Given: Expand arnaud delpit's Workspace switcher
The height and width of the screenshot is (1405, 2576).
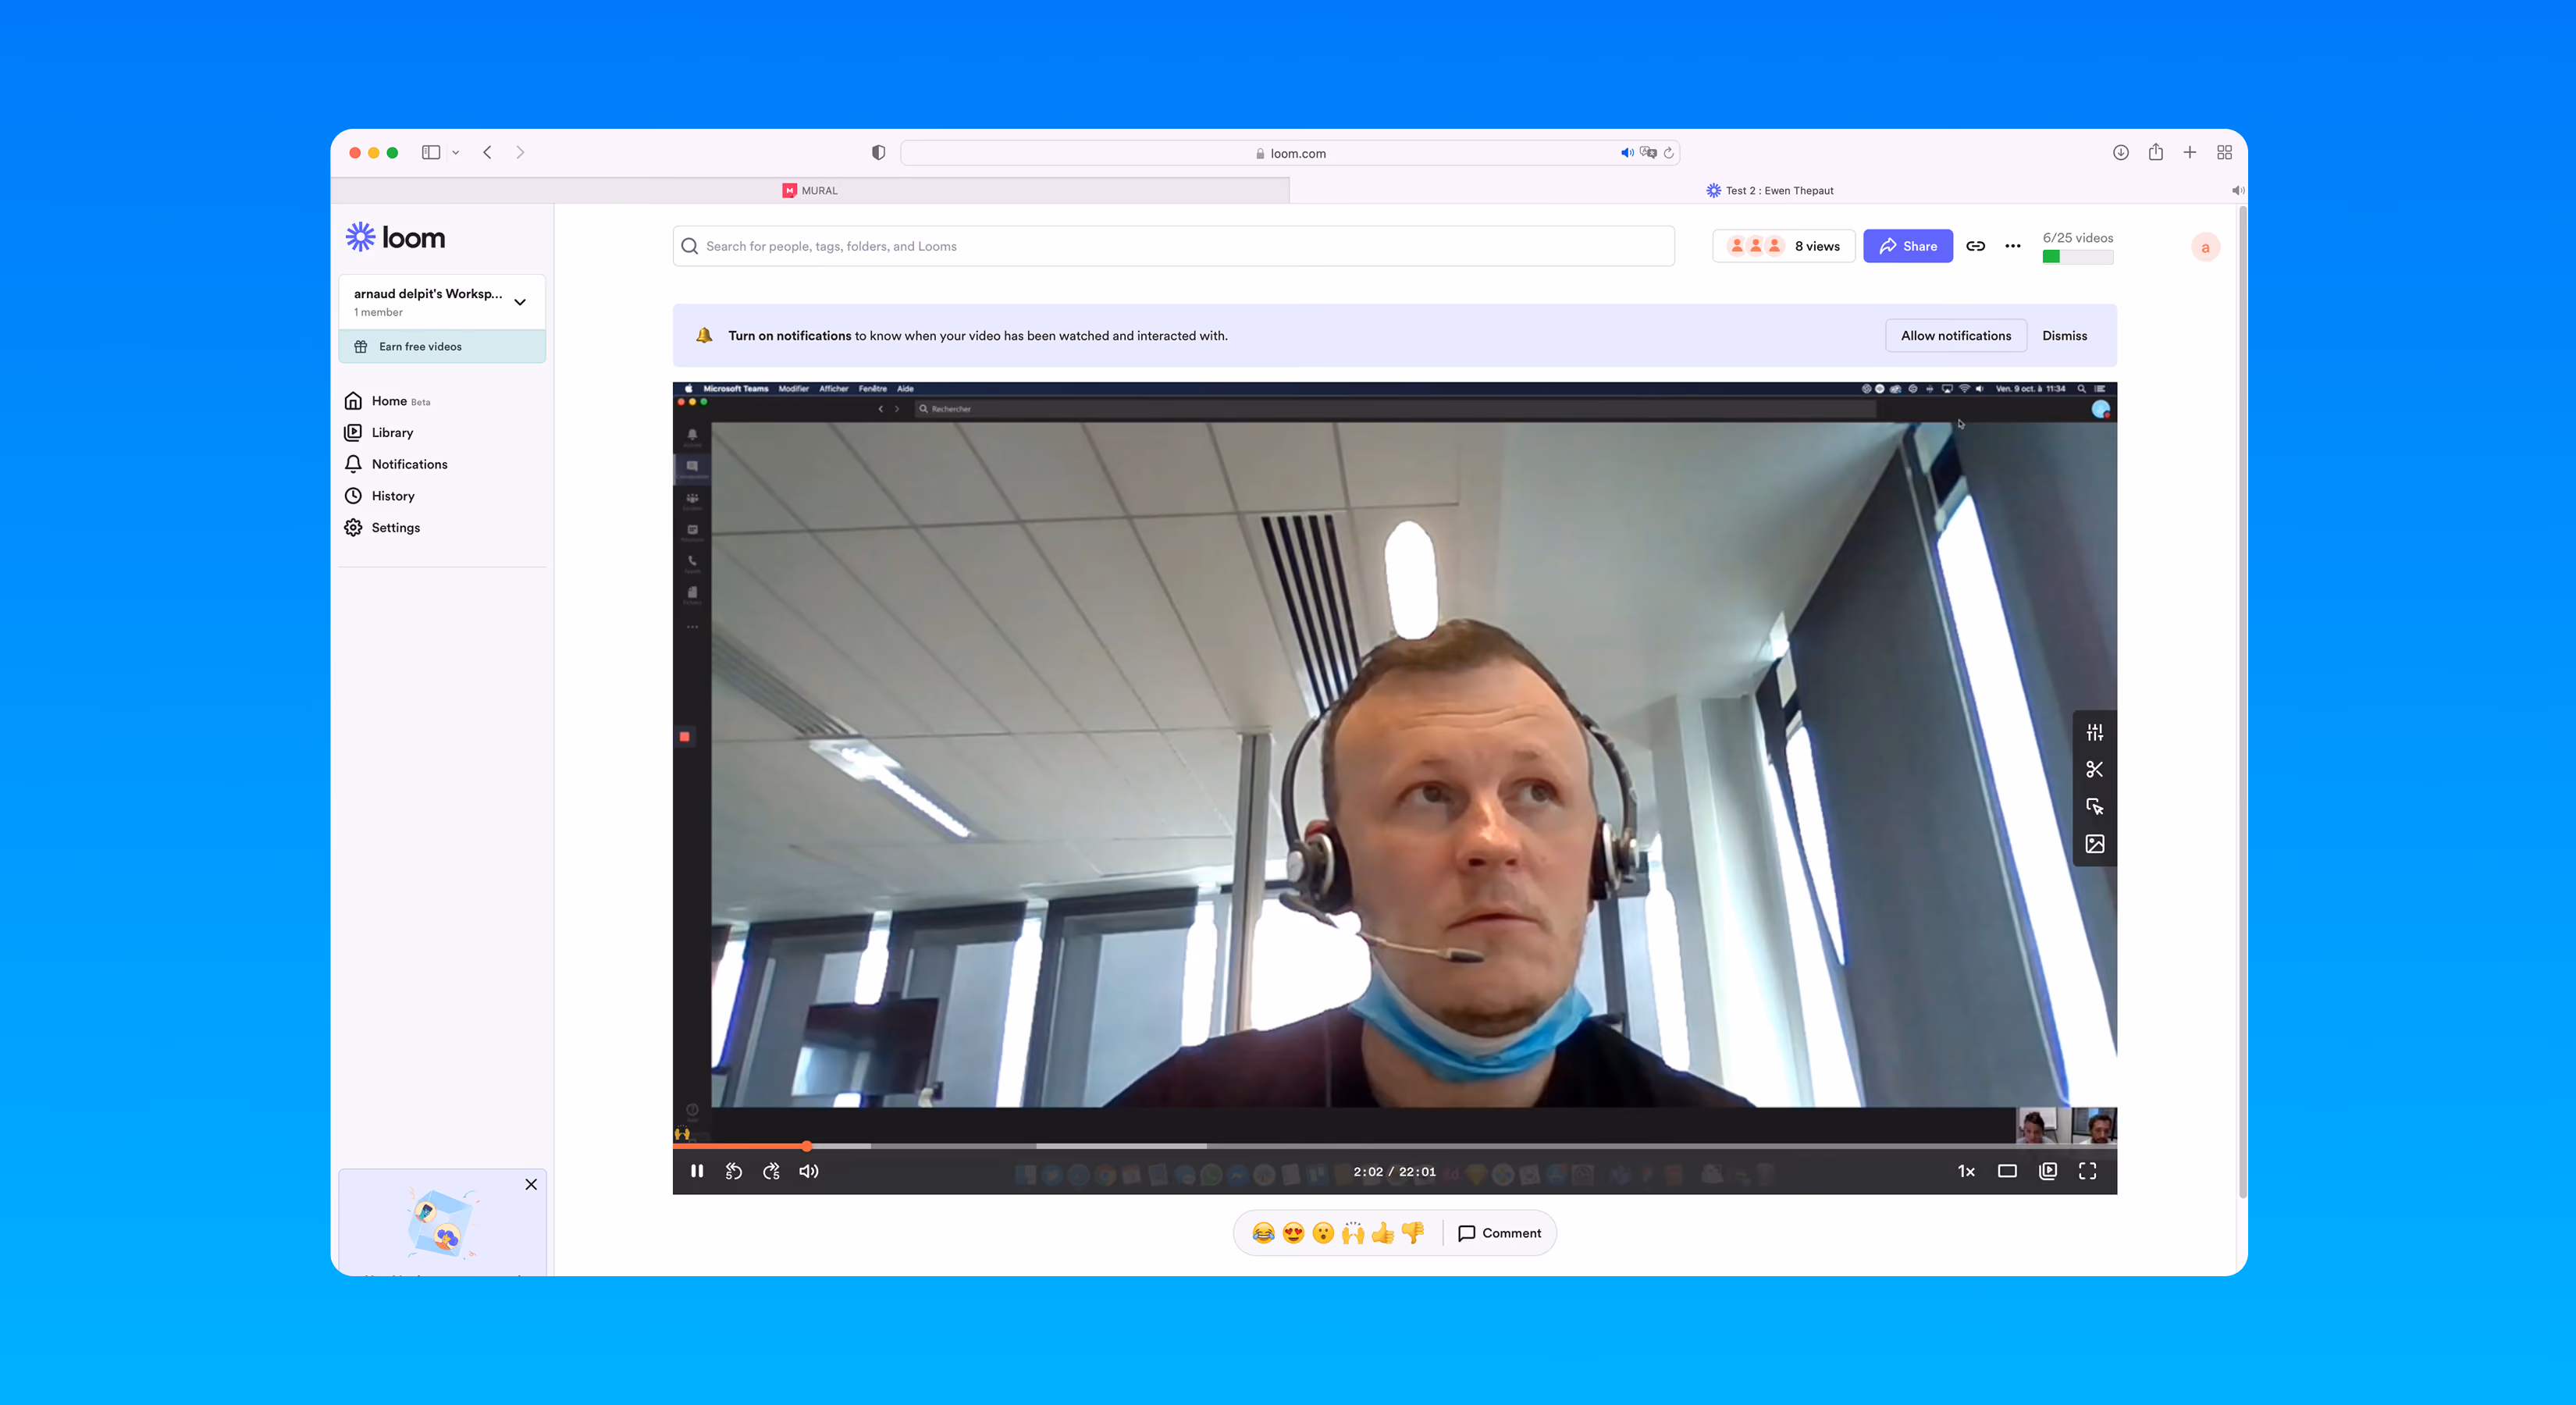Looking at the screenshot, I should tap(442, 301).
